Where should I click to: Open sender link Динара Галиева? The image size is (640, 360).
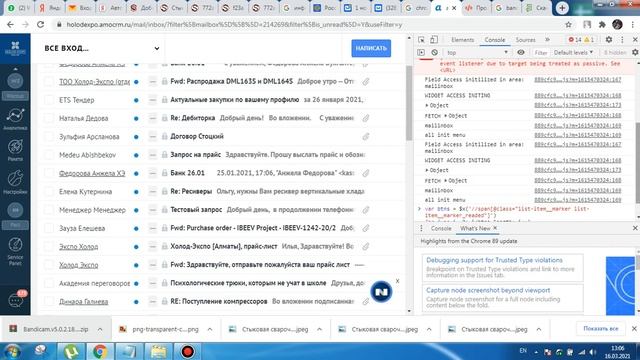[x=84, y=302]
